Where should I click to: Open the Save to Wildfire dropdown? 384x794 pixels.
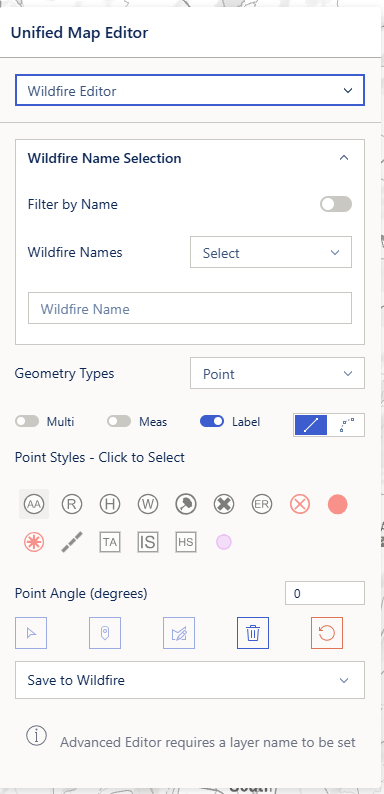pyautogui.click(x=190, y=680)
